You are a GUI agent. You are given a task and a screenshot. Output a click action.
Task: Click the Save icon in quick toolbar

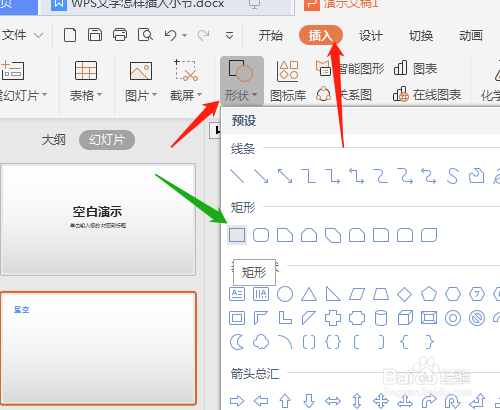click(95, 35)
